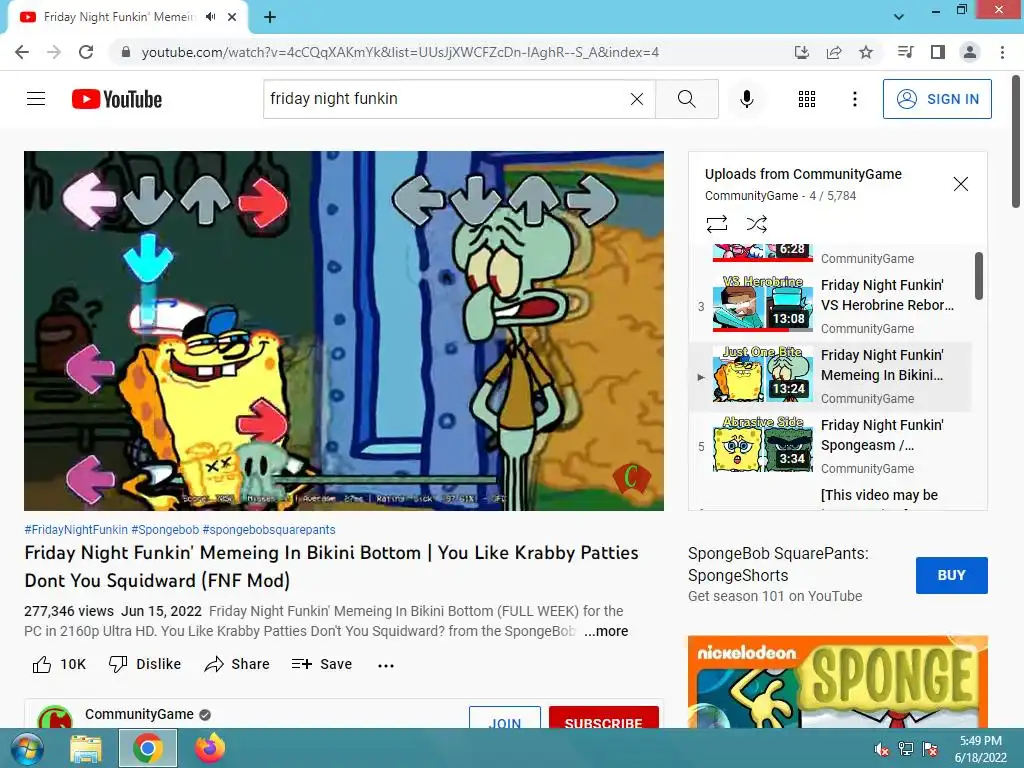
Task: Toggle playlist shuffle
Action: pyautogui.click(x=756, y=224)
